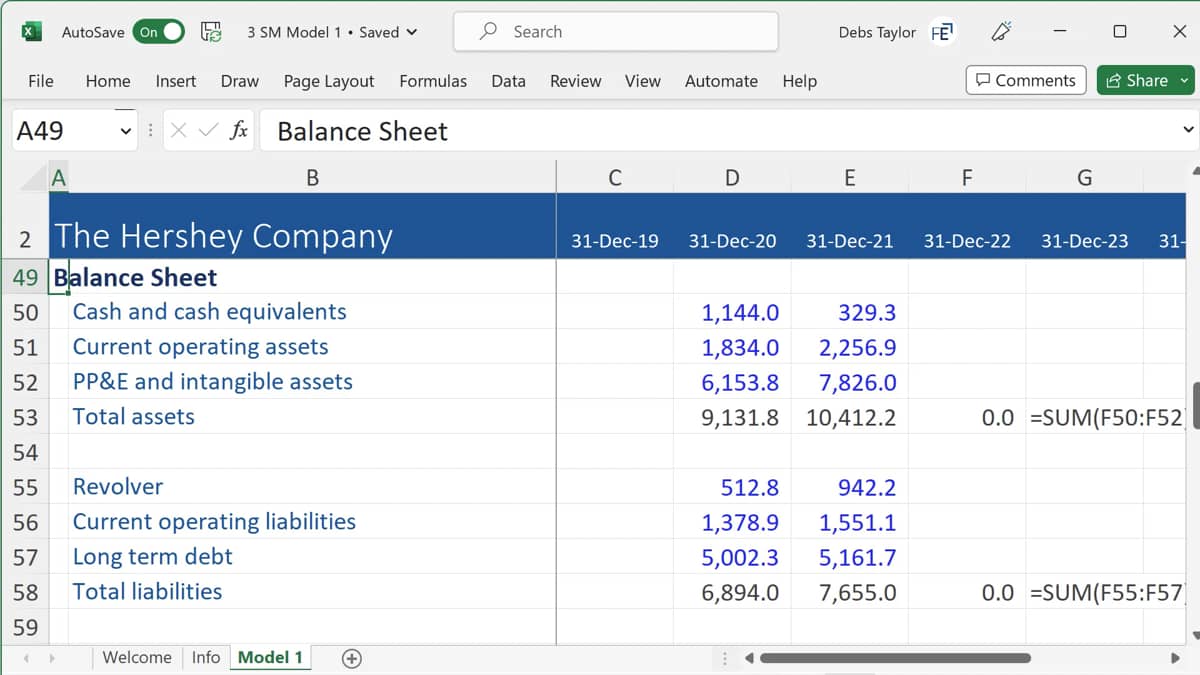Click Cash and cash equivalents label
The width and height of the screenshot is (1200, 675).
(210, 312)
